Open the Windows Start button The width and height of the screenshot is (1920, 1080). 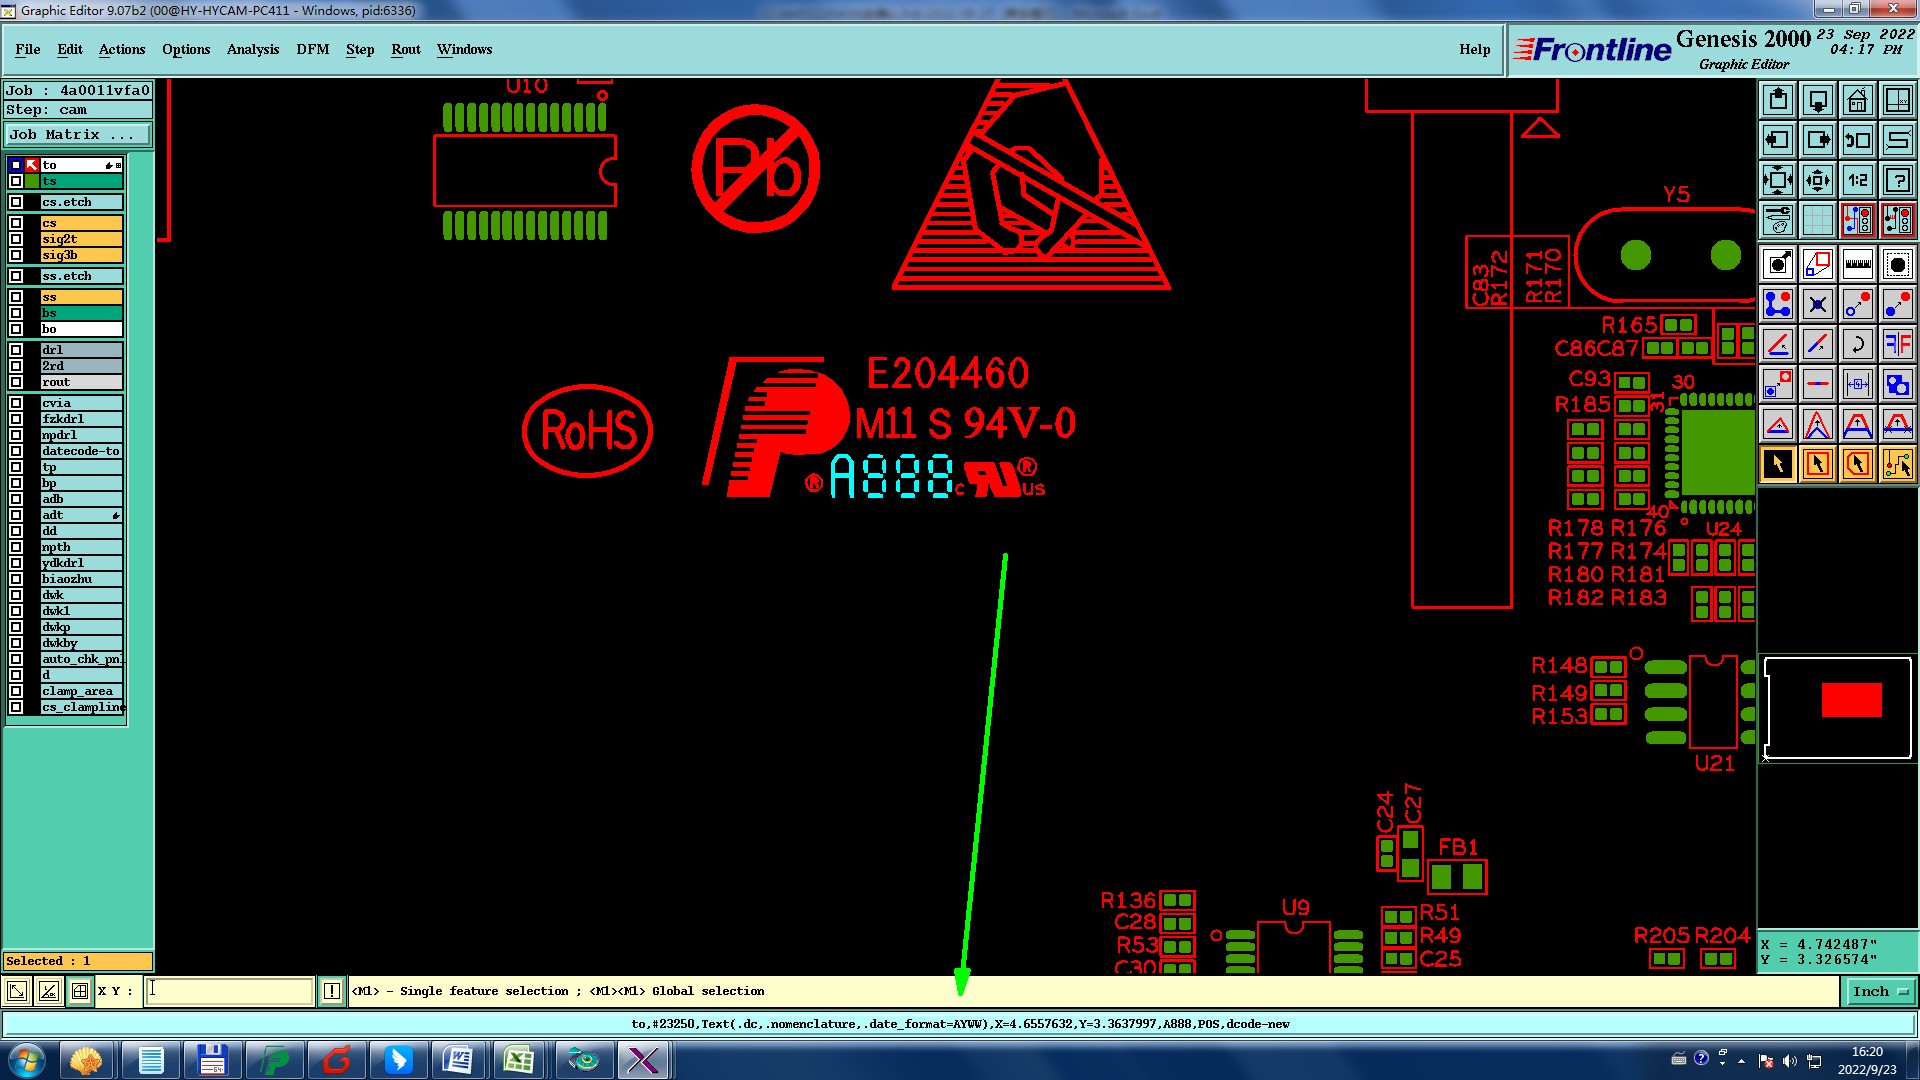coord(27,1060)
